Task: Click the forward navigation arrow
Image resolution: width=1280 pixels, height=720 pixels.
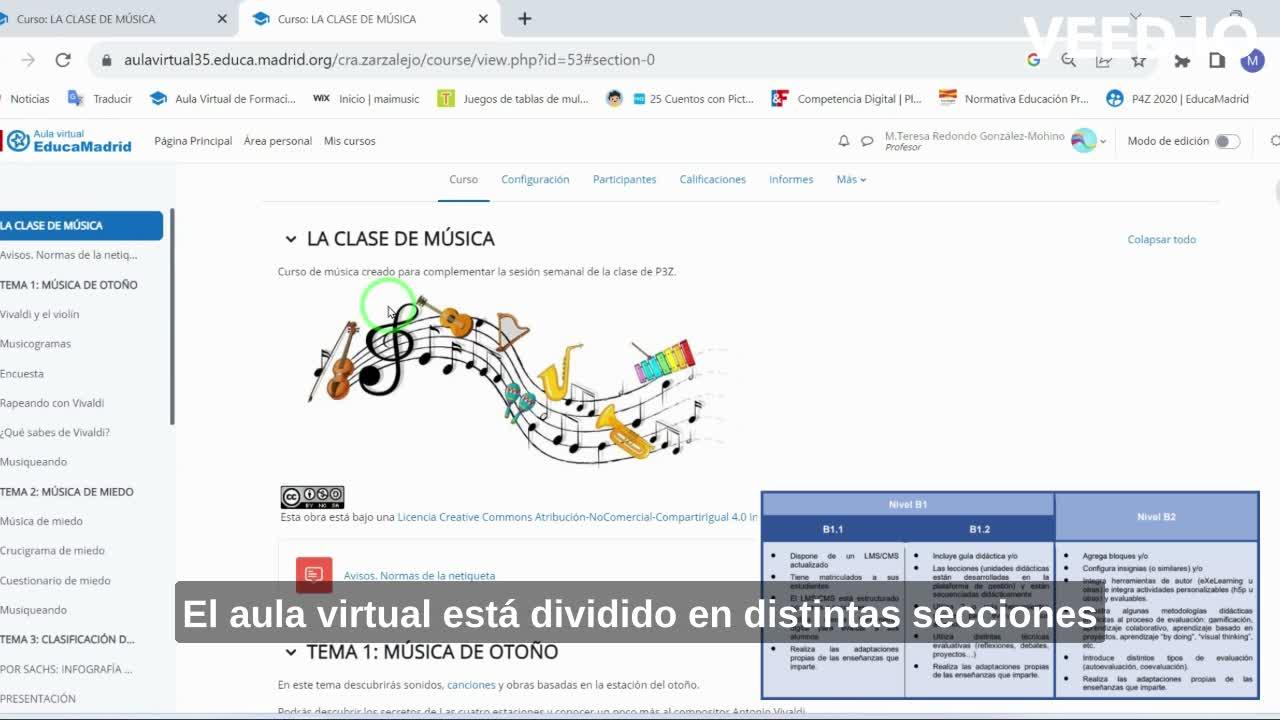Action: 28,60
